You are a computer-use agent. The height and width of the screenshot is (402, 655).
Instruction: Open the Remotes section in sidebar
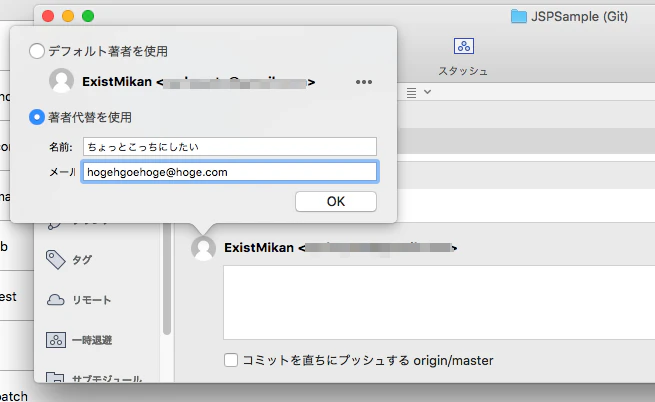coord(79,300)
